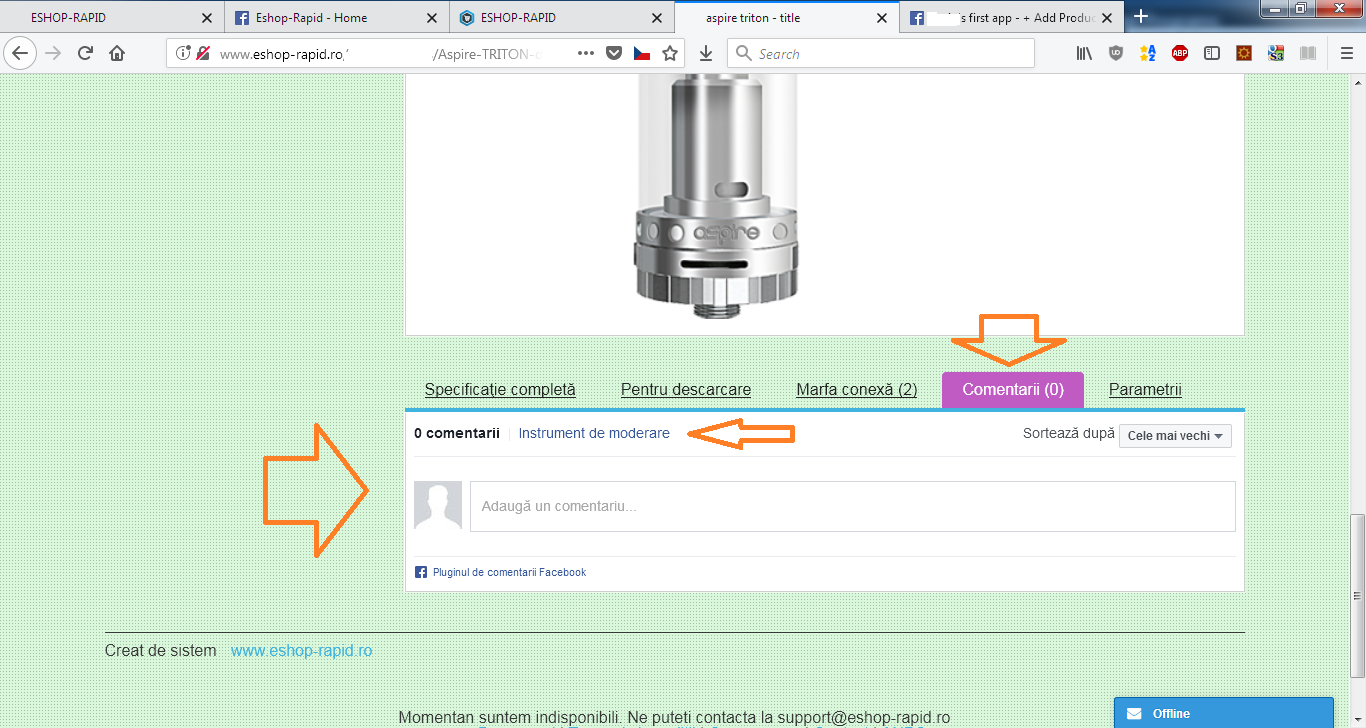This screenshot has width=1366, height=728.
Task: Open the browser home page
Action: click(x=117, y=54)
